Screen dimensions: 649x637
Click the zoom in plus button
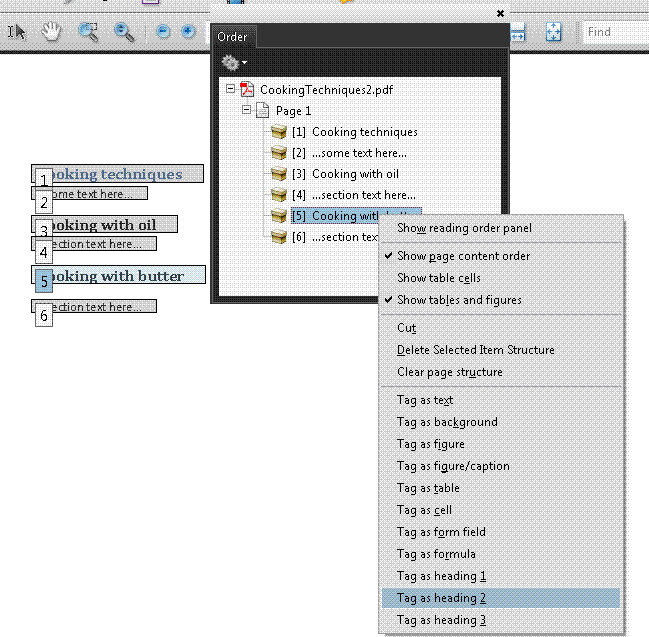(188, 32)
